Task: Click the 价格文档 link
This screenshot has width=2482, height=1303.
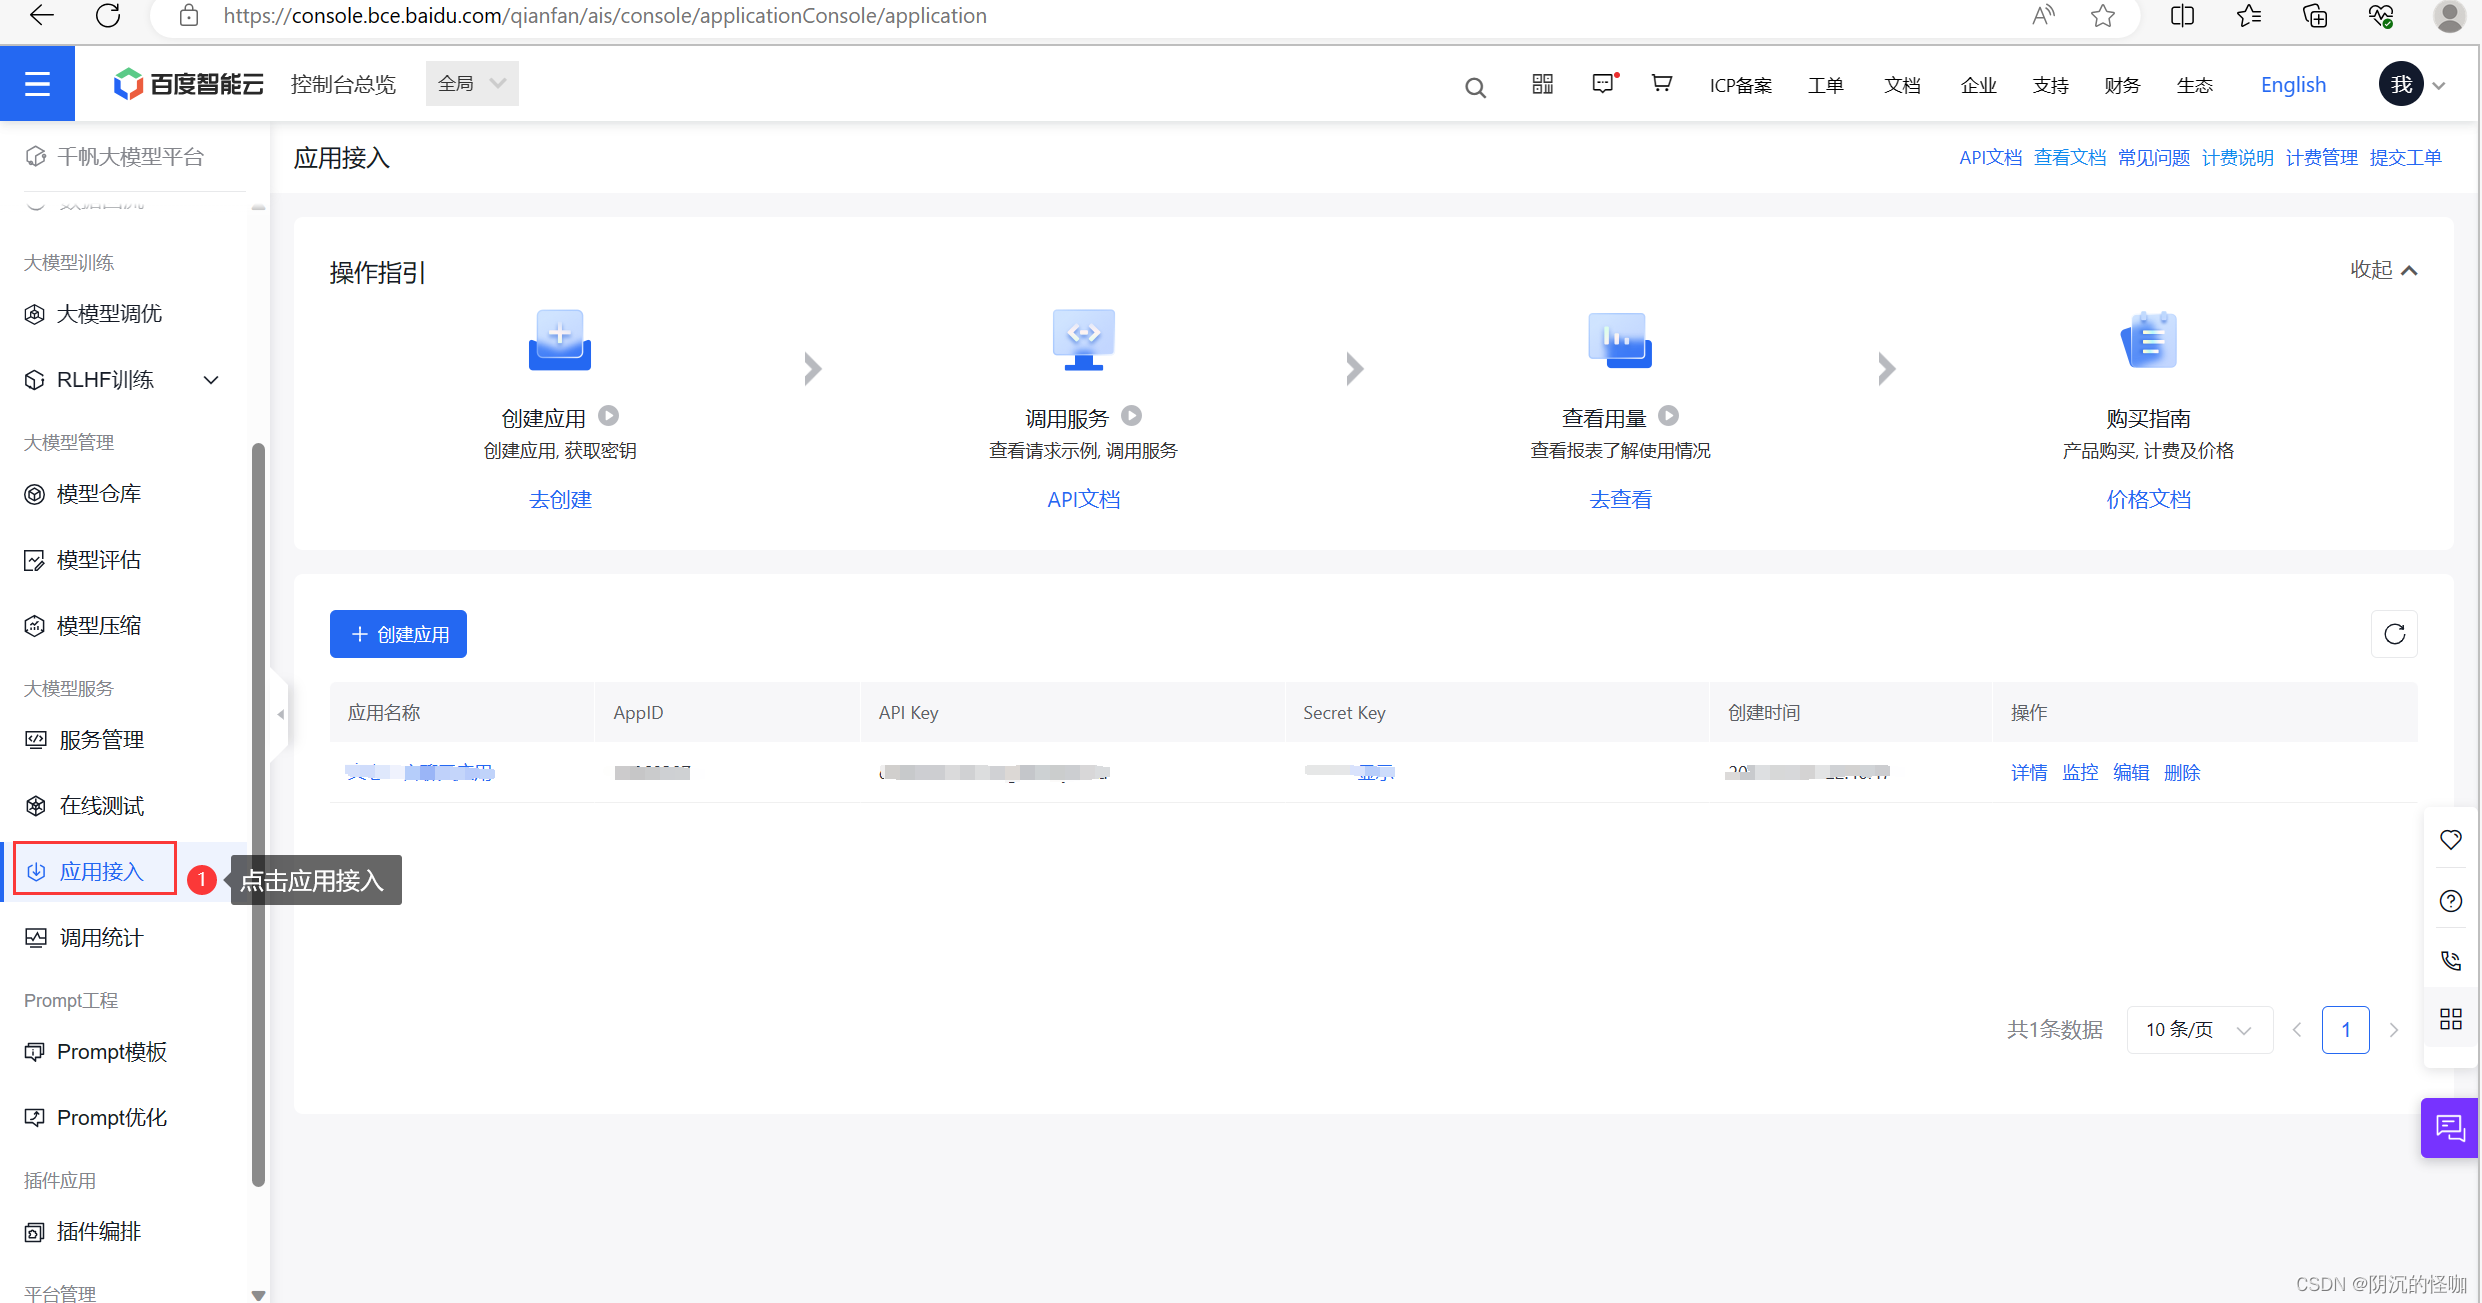Action: click(x=2148, y=499)
